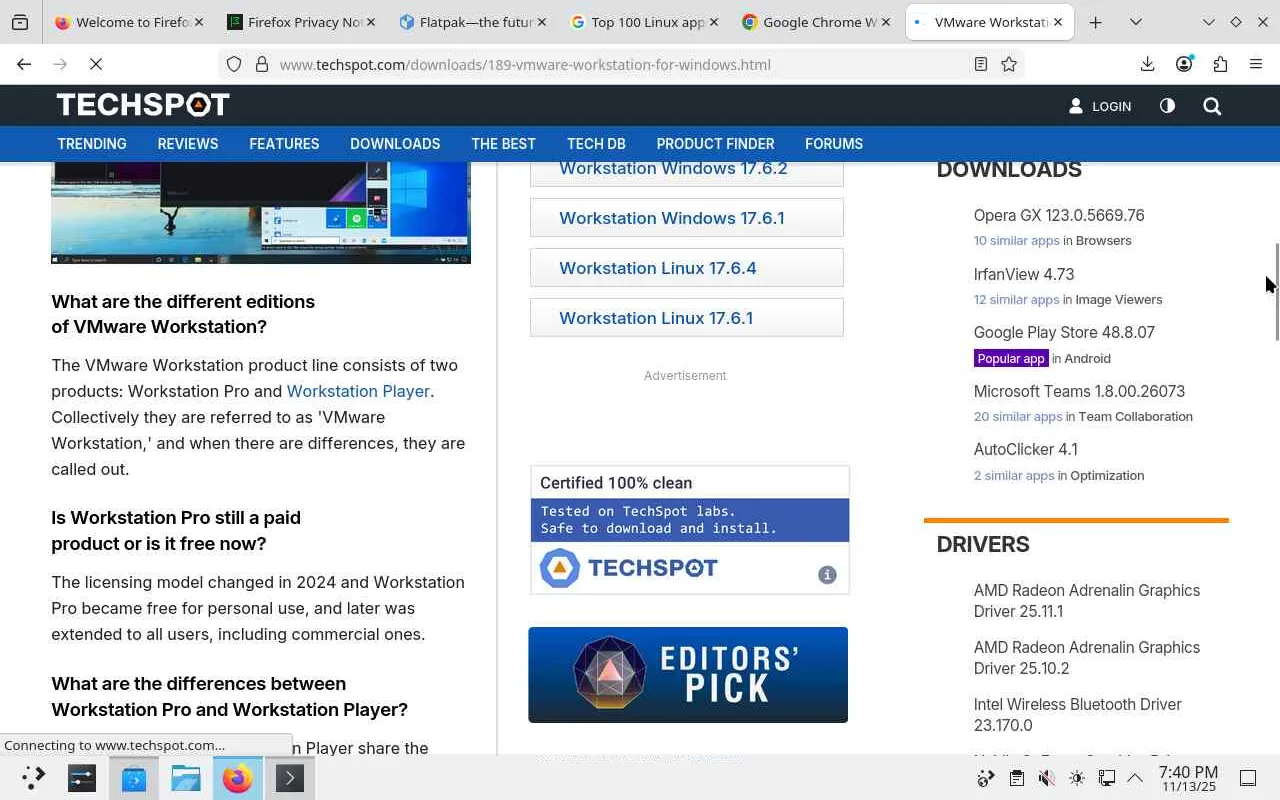Open the Firefox application hamburger menu
The image size is (1280, 800).
point(1256,64)
